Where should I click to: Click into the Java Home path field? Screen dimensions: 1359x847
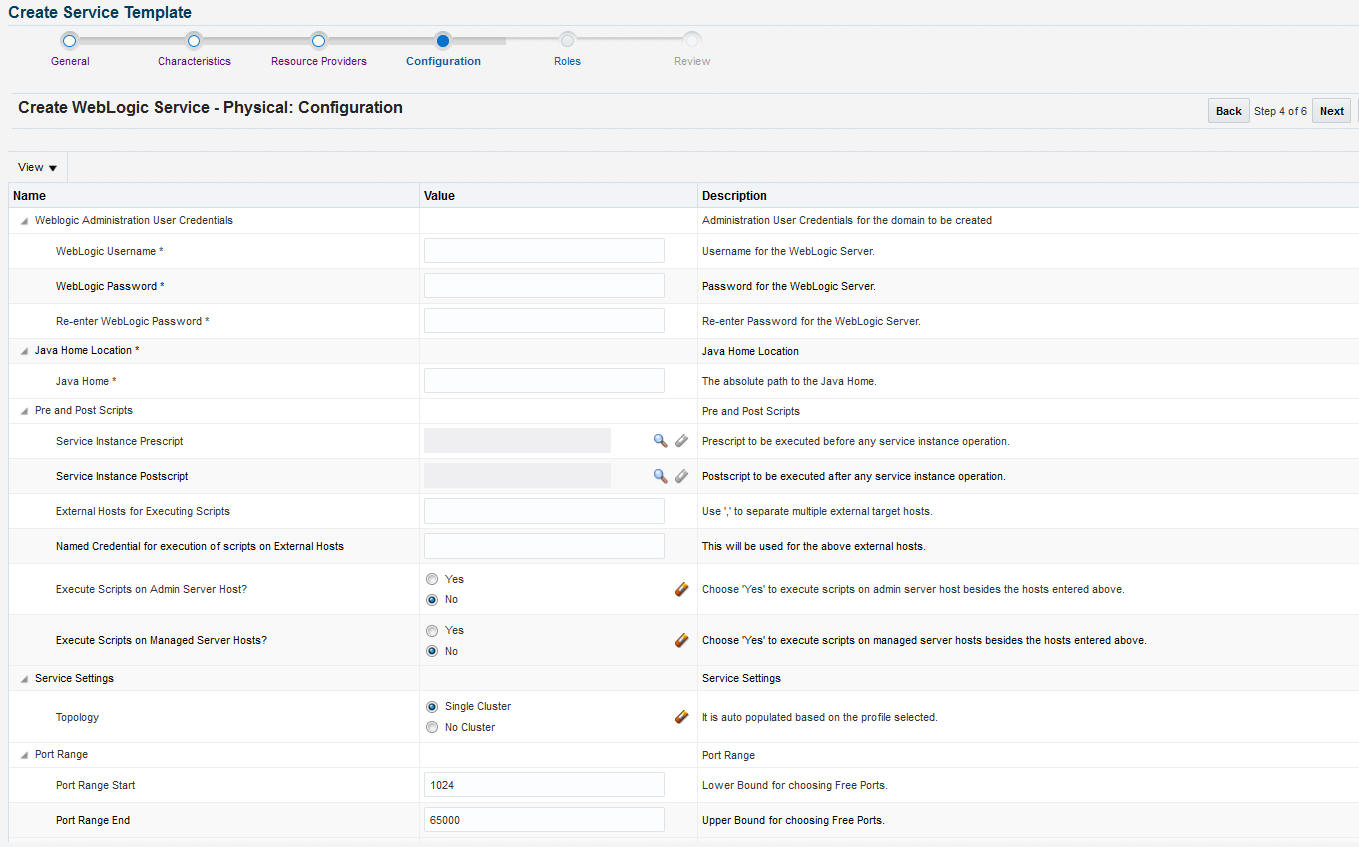click(x=544, y=381)
